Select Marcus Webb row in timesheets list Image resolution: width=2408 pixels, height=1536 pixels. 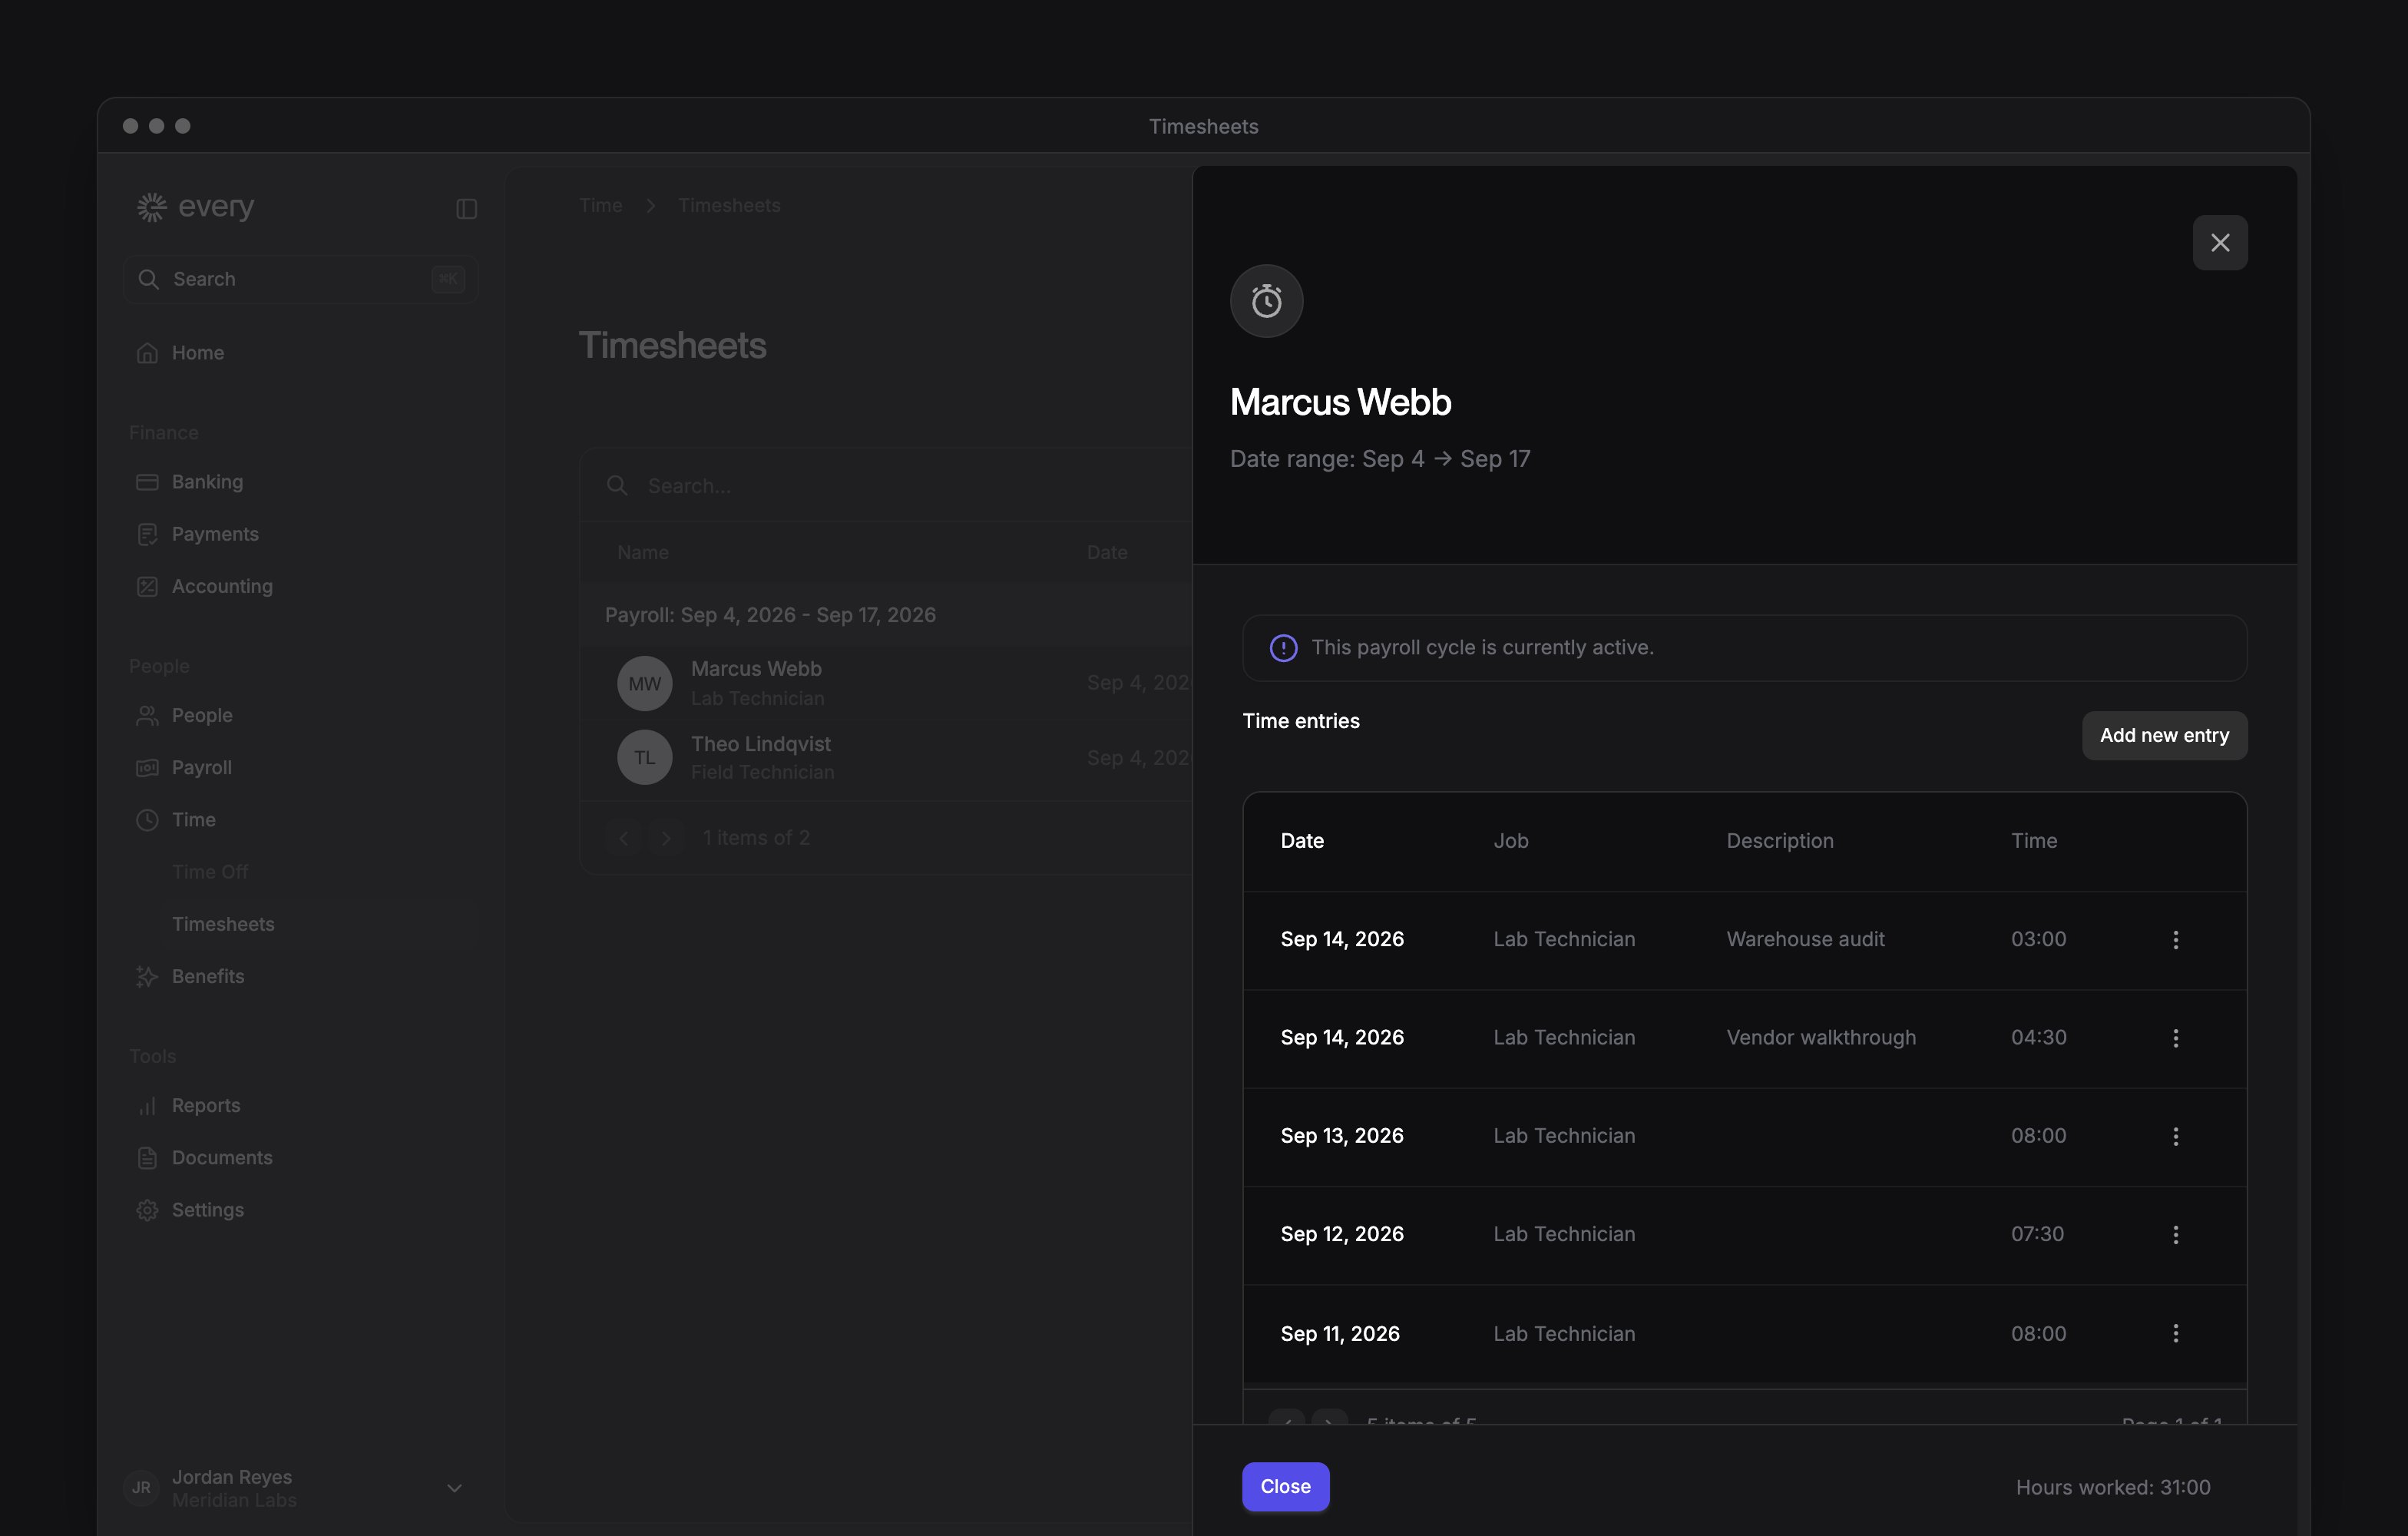coord(886,683)
